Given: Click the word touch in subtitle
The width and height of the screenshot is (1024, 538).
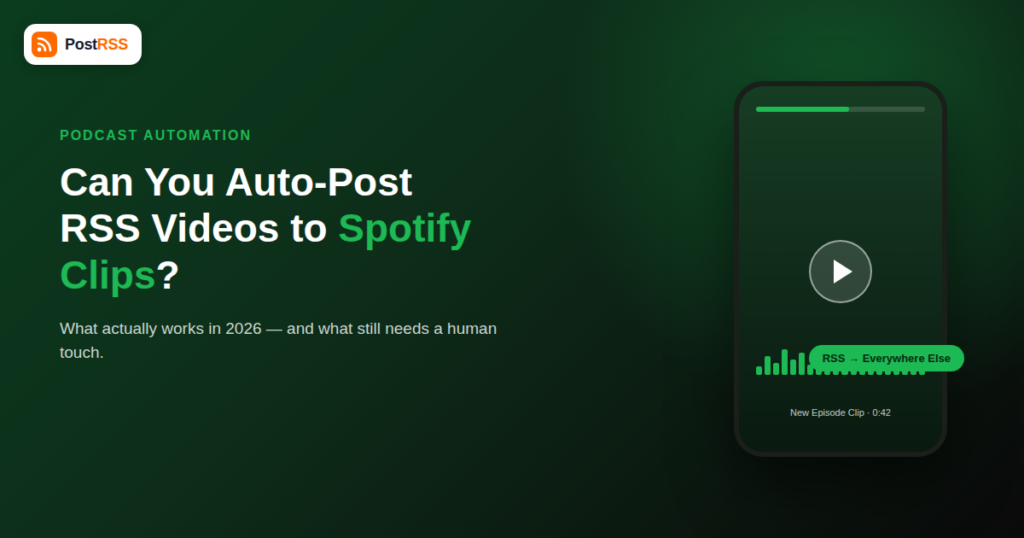Looking at the screenshot, I should [x=82, y=353].
